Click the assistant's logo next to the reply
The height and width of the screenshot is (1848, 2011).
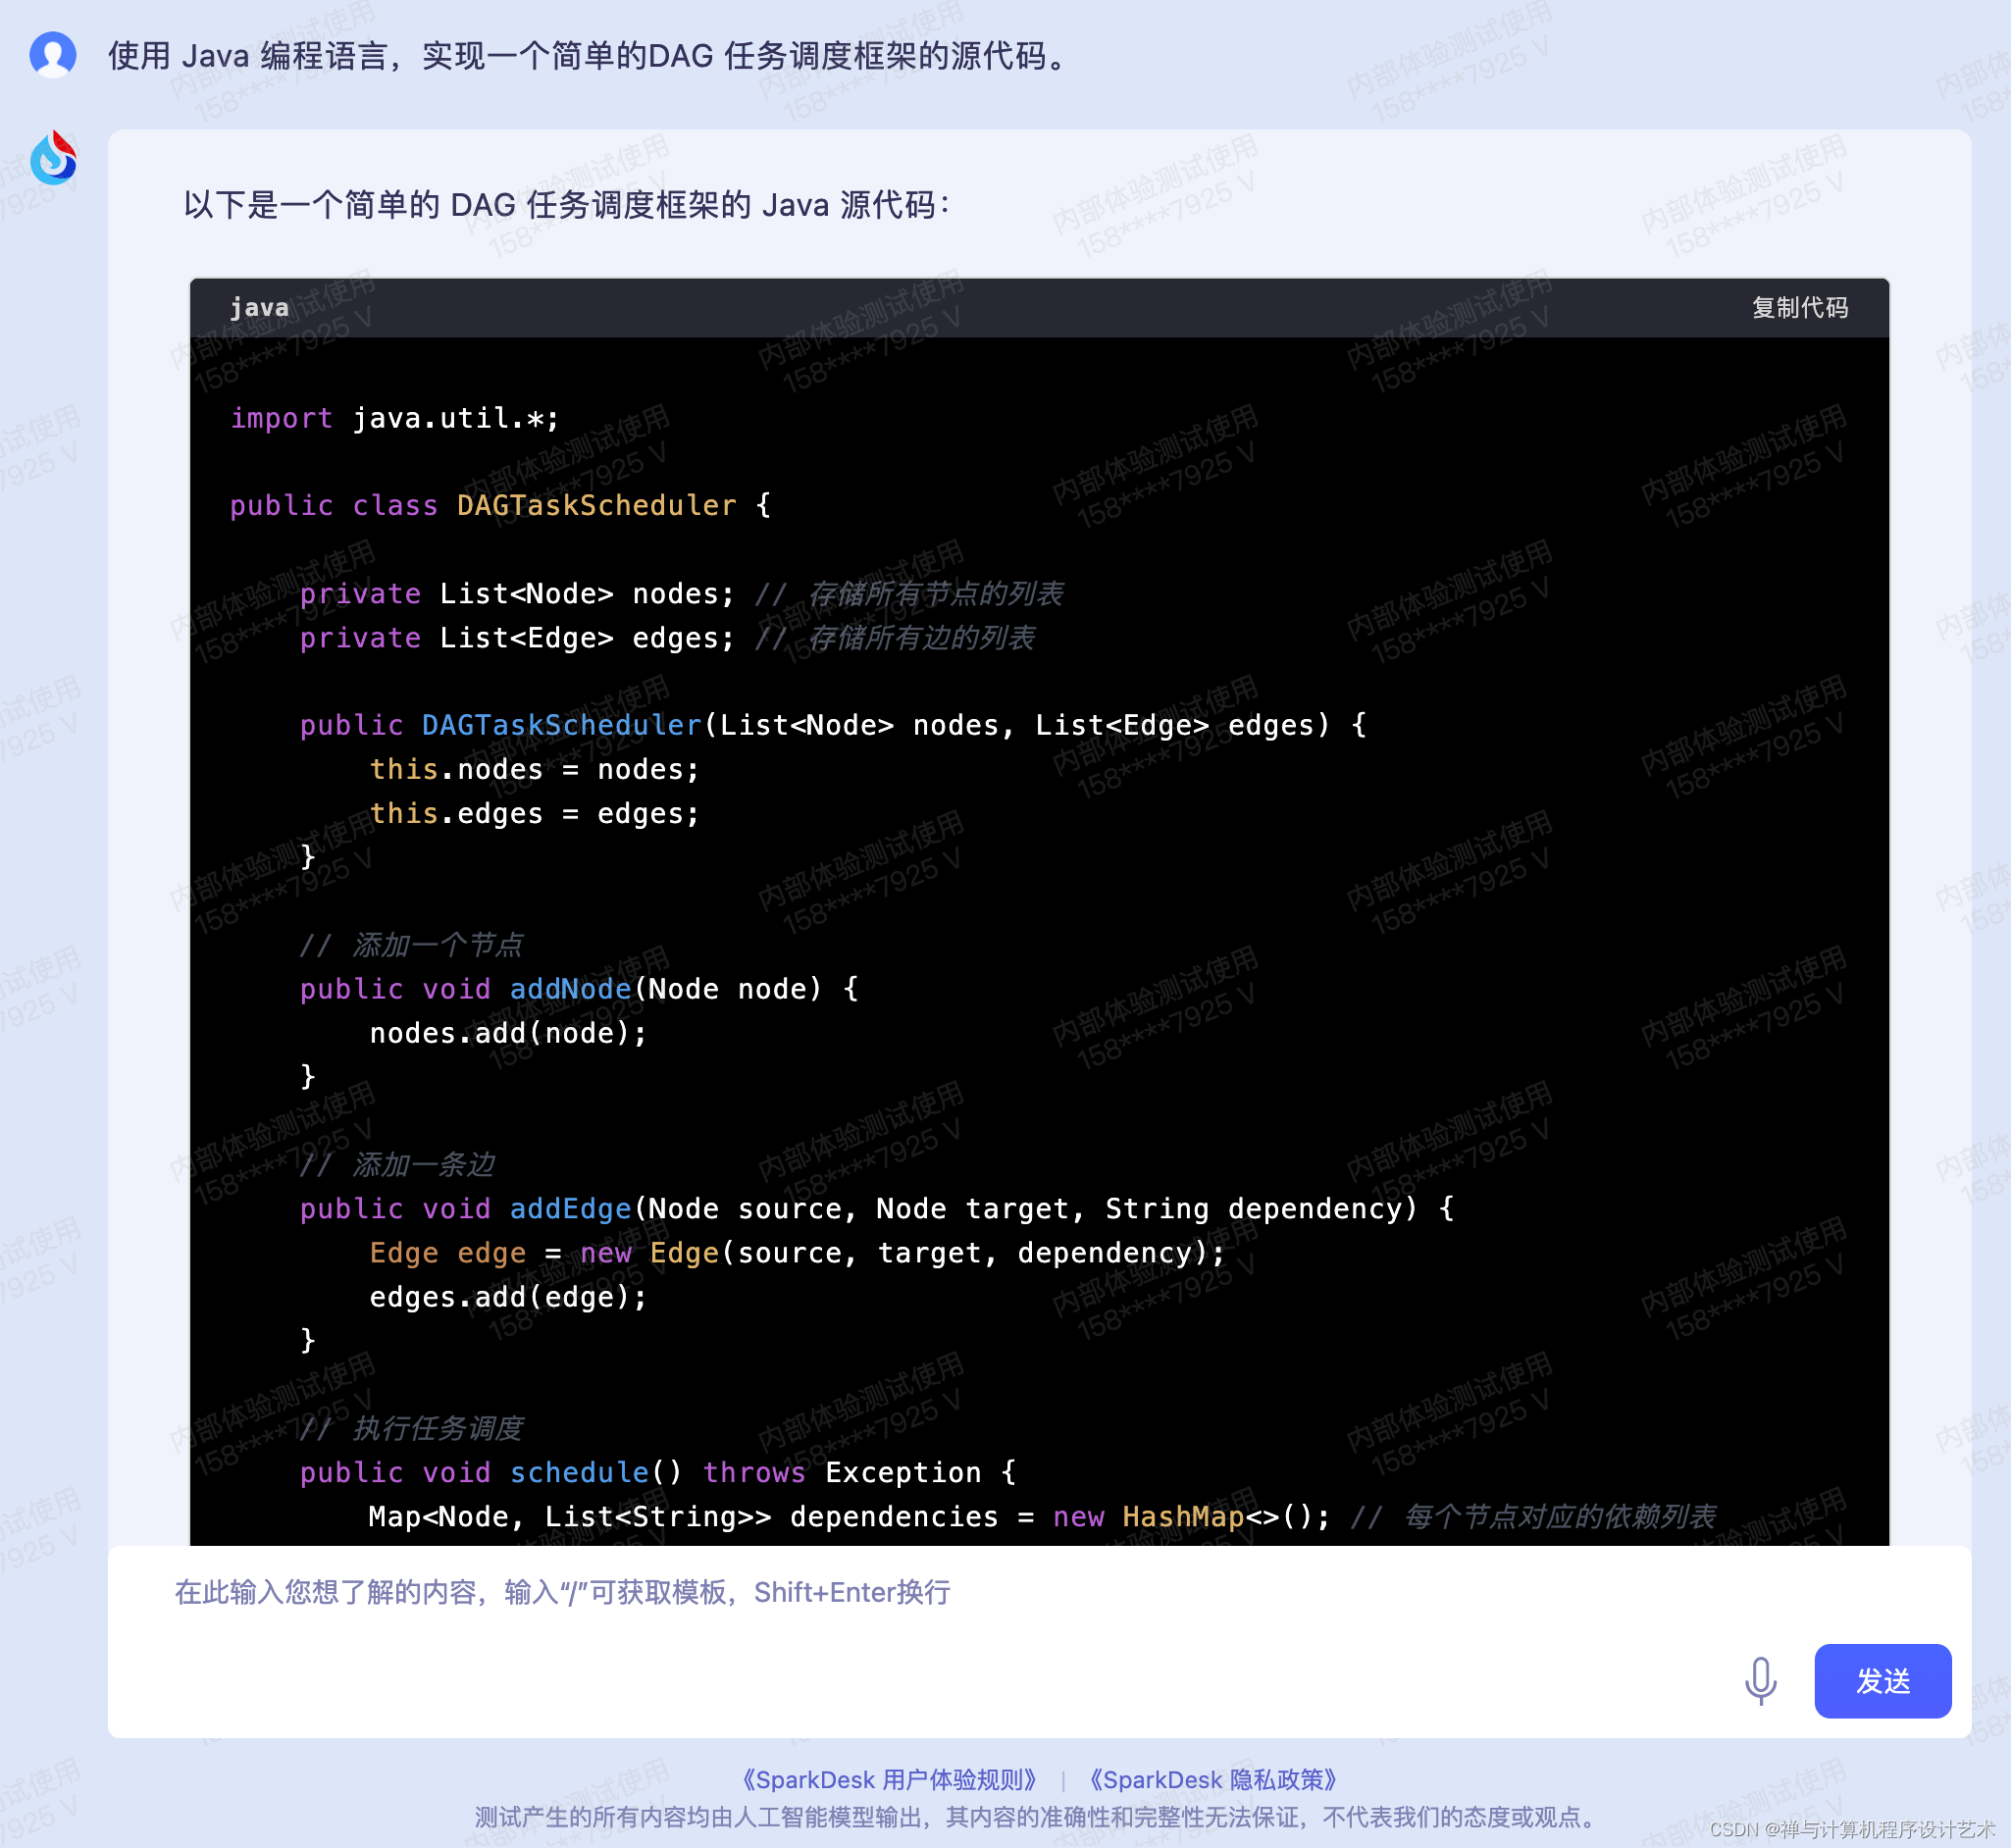pos(55,157)
